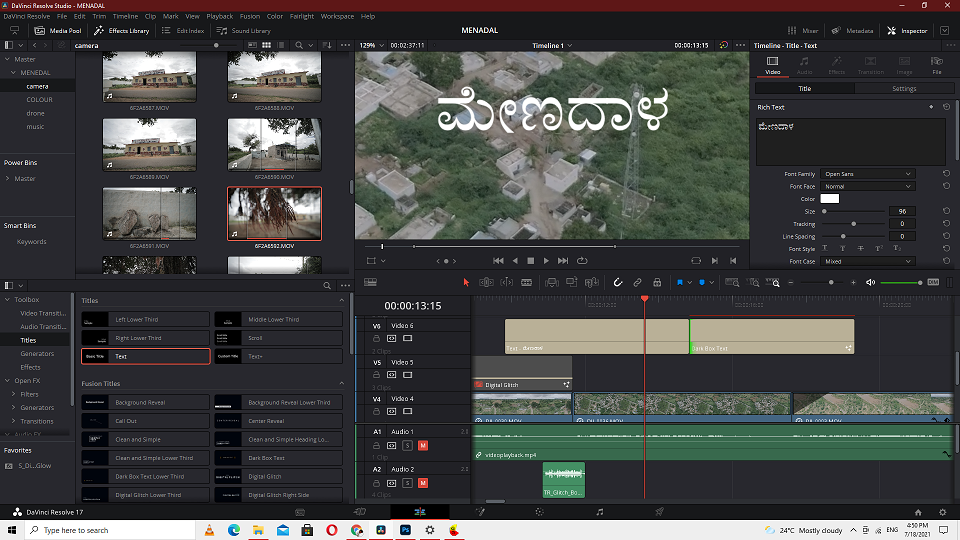Toggle Media Pool panel button
The width and height of the screenshot is (960, 540).
tap(58, 31)
